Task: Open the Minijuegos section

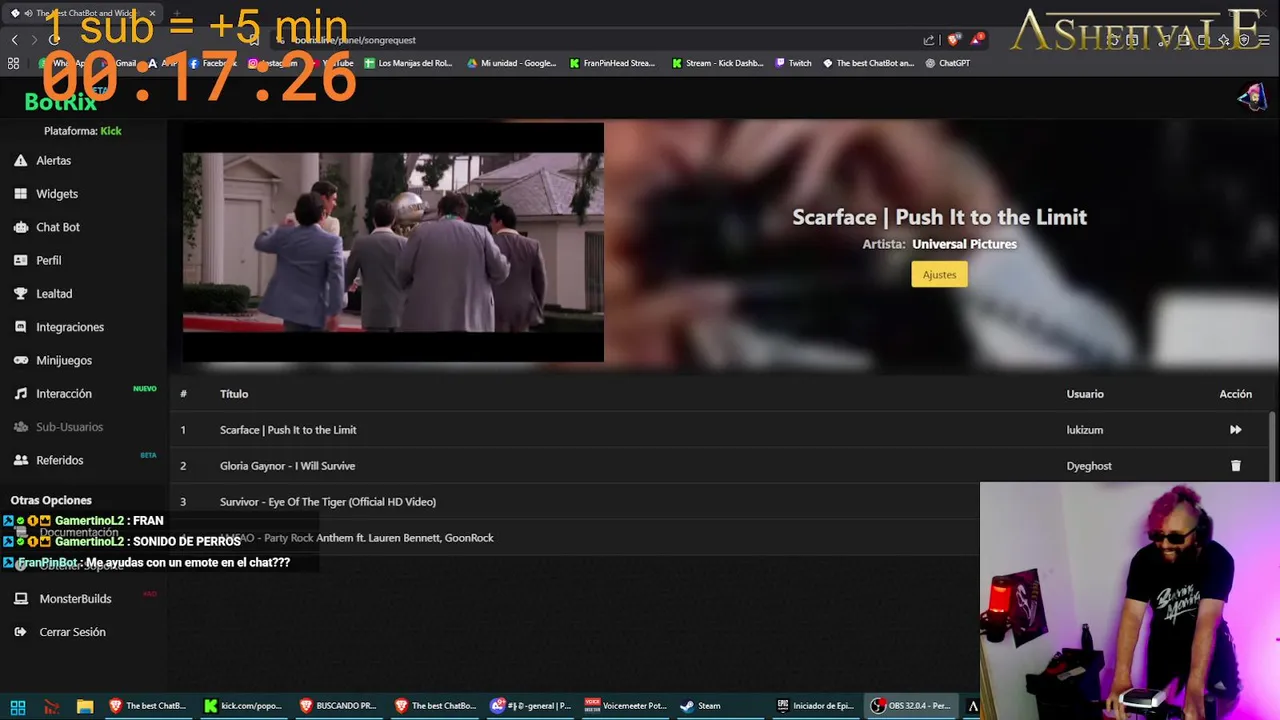Action: click(x=63, y=360)
